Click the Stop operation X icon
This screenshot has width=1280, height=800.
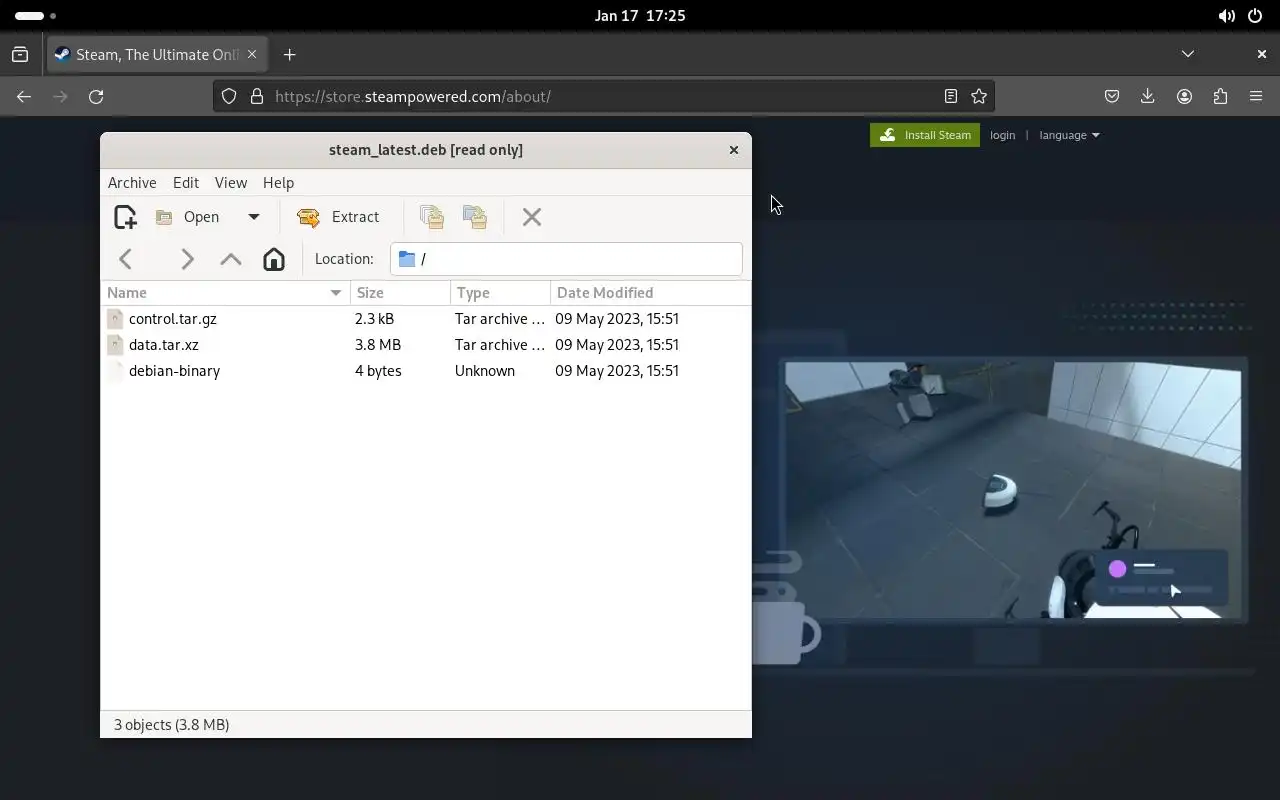[x=532, y=217]
